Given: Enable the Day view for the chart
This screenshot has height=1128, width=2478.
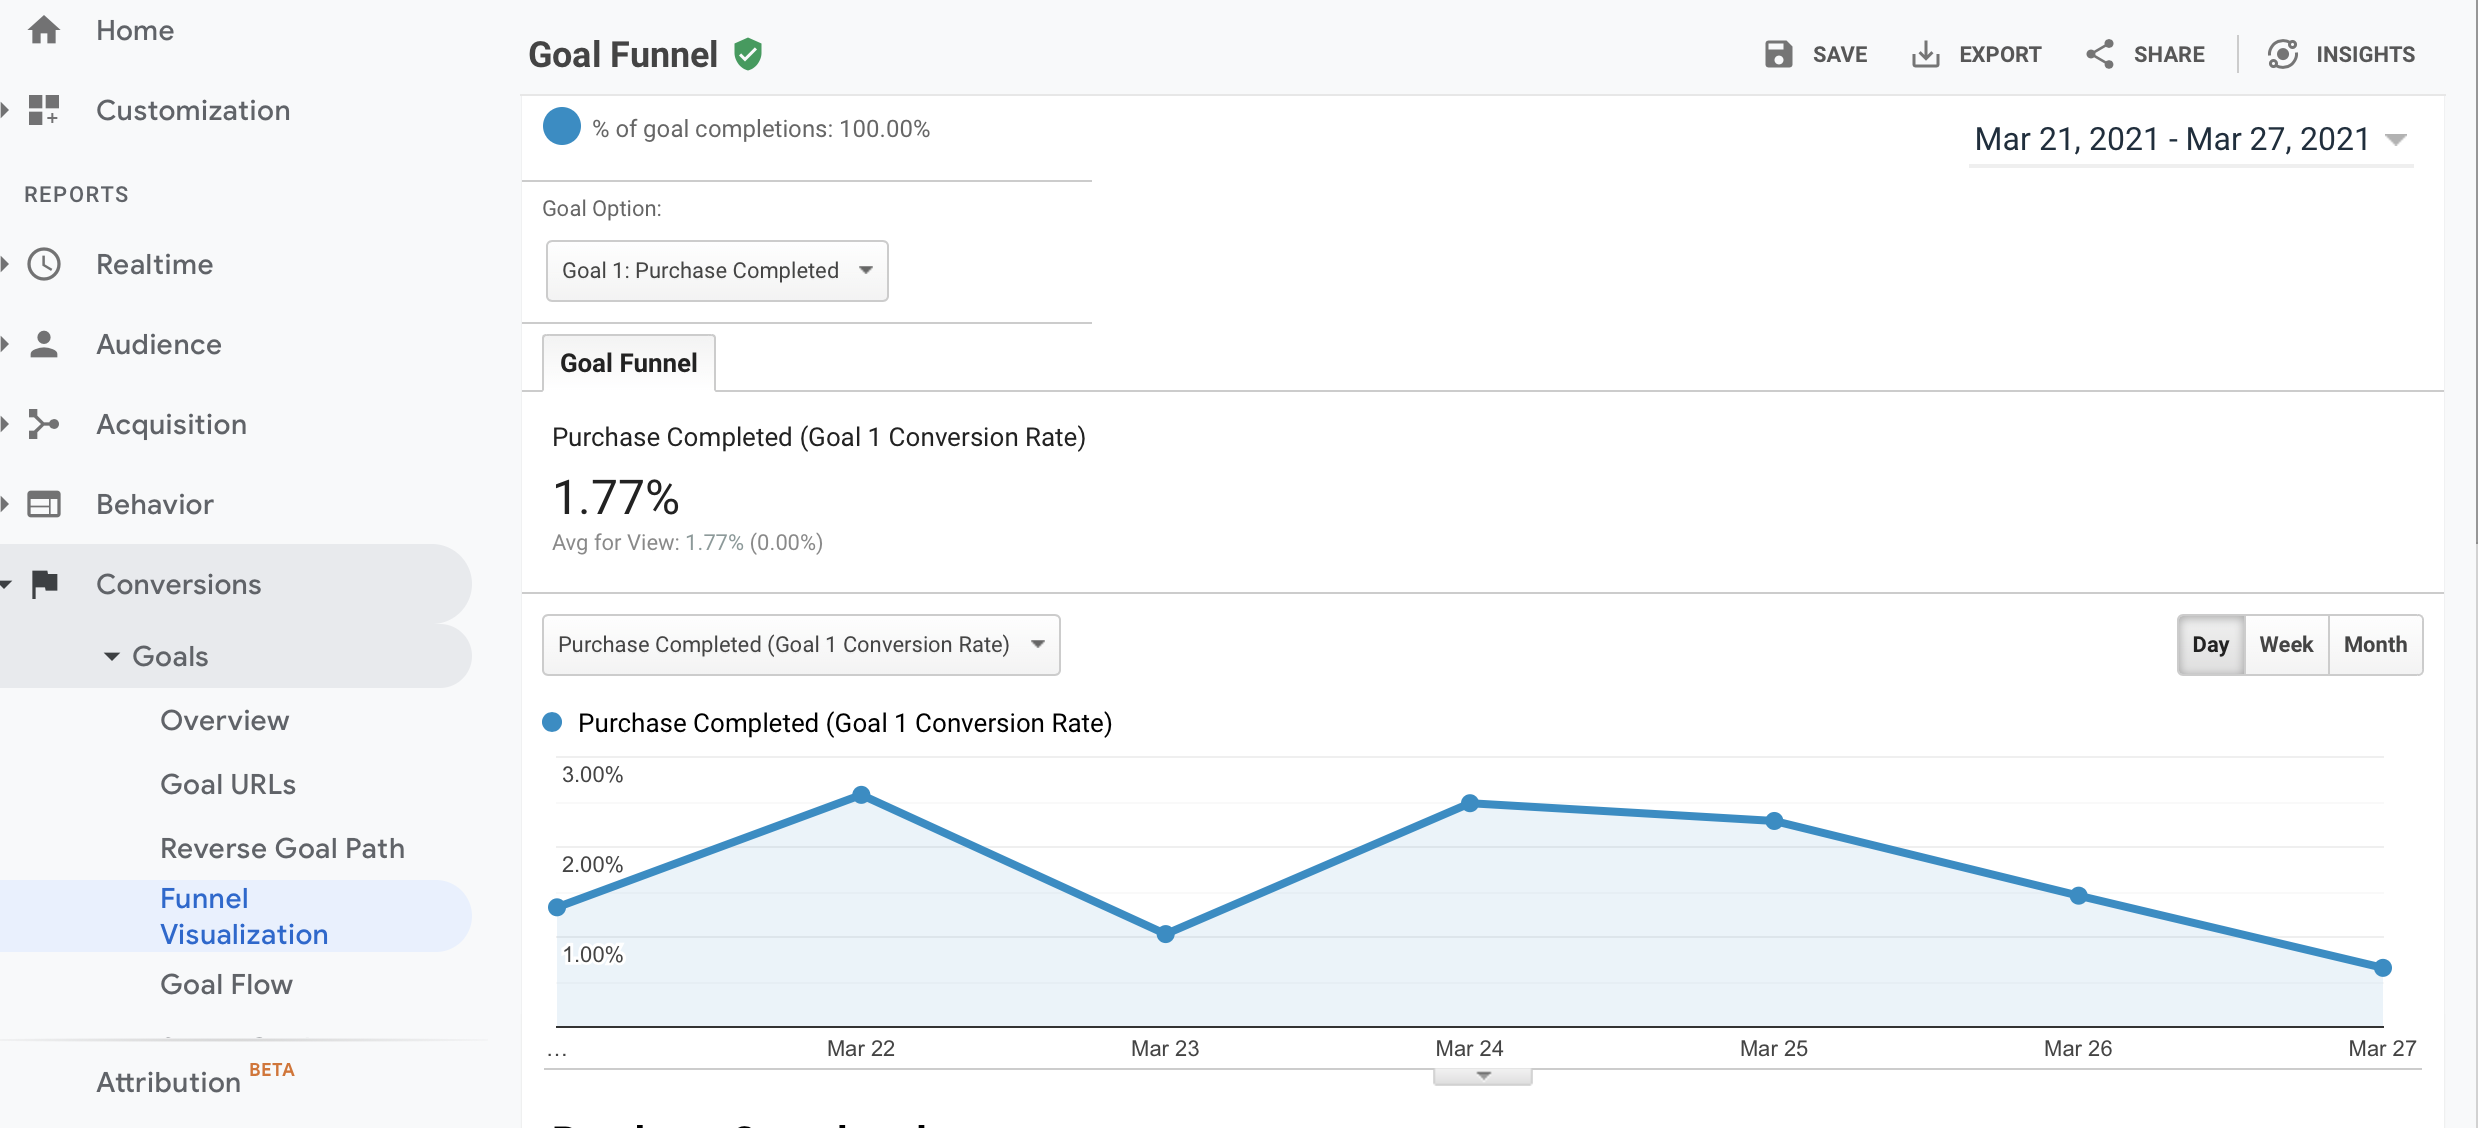Looking at the screenshot, I should click(x=2211, y=644).
